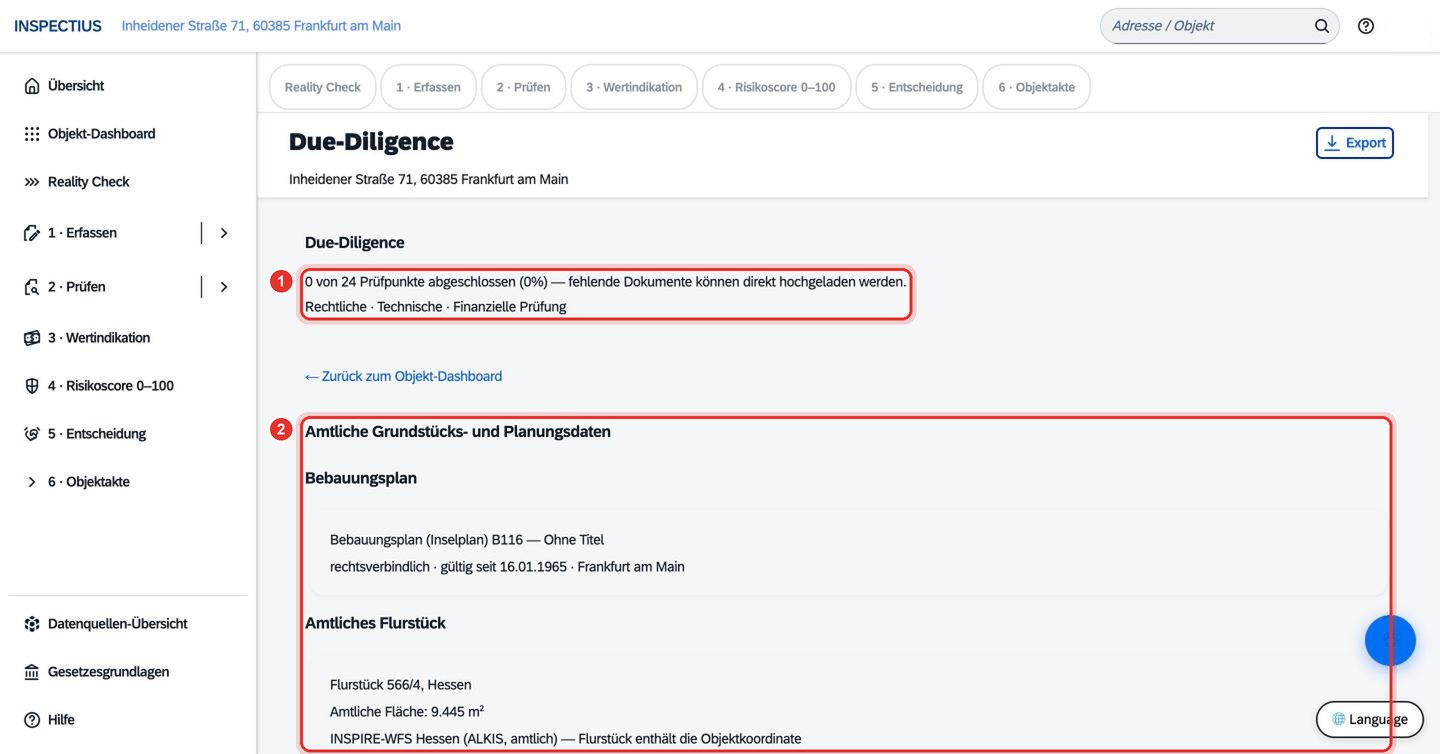
Task: Click 'Amtliche Fläche: 9.445 m²' text
Action: 407,712
